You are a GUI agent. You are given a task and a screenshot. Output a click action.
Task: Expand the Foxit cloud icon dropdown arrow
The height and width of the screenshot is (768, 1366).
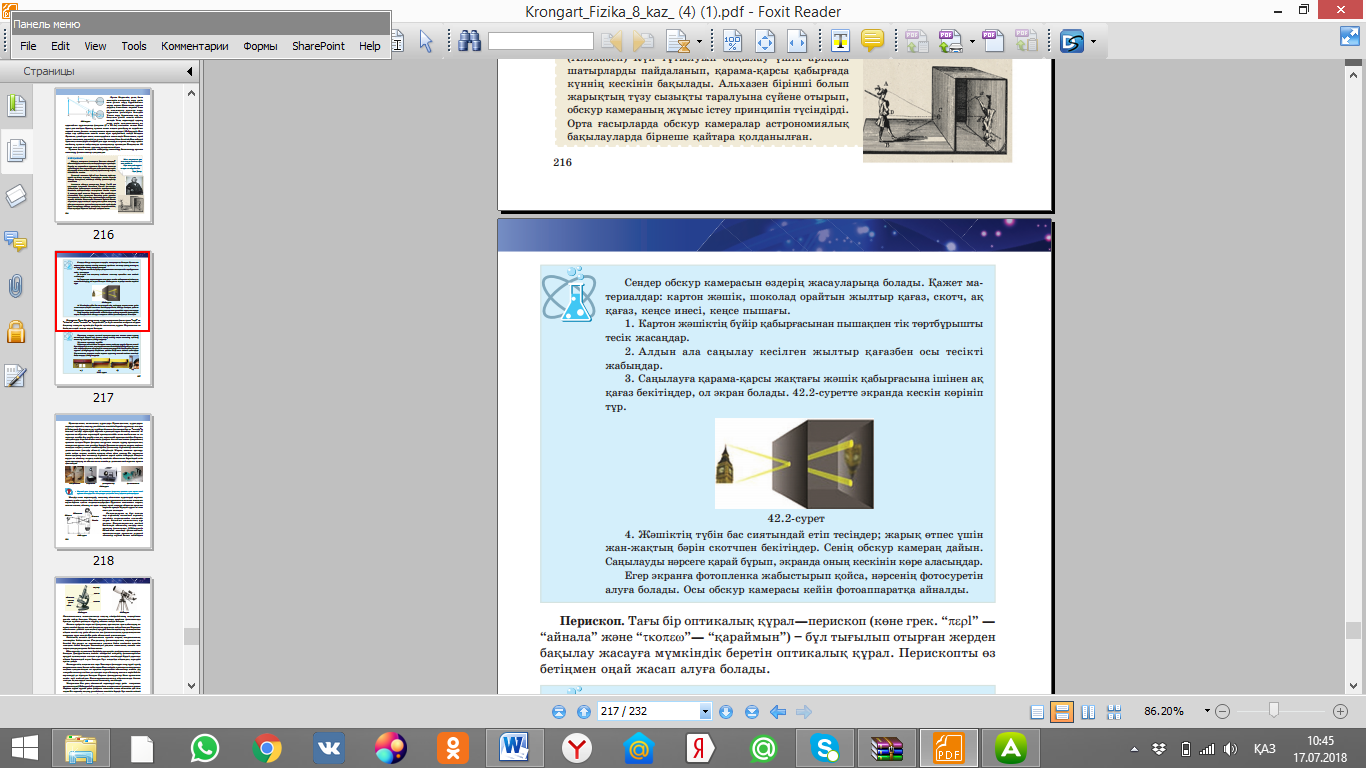pyautogui.click(x=1093, y=41)
